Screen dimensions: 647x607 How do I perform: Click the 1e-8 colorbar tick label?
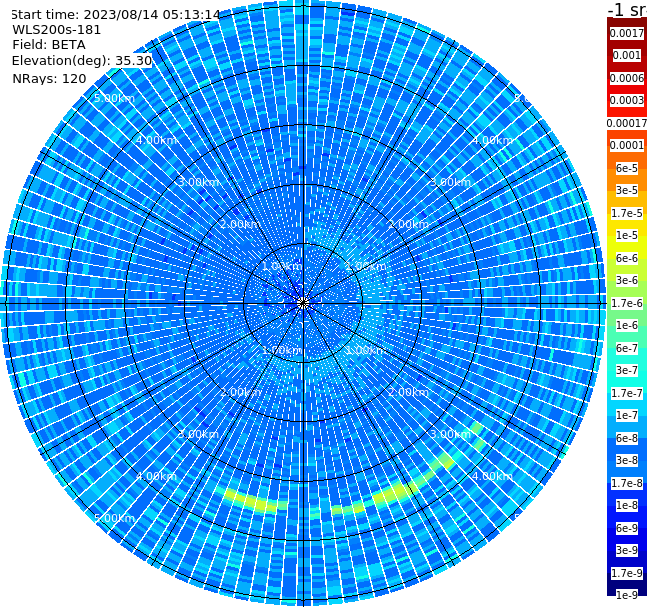[x=627, y=505]
